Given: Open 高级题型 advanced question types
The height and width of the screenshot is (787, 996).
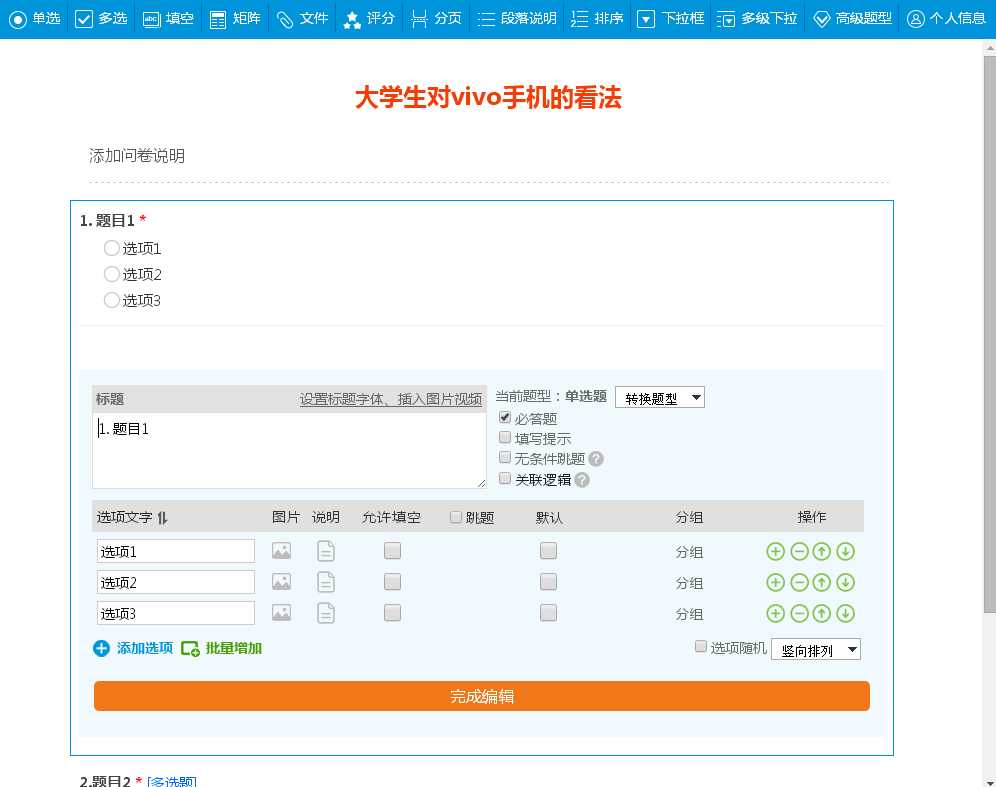Looking at the screenshot, I should coord(853,18).
